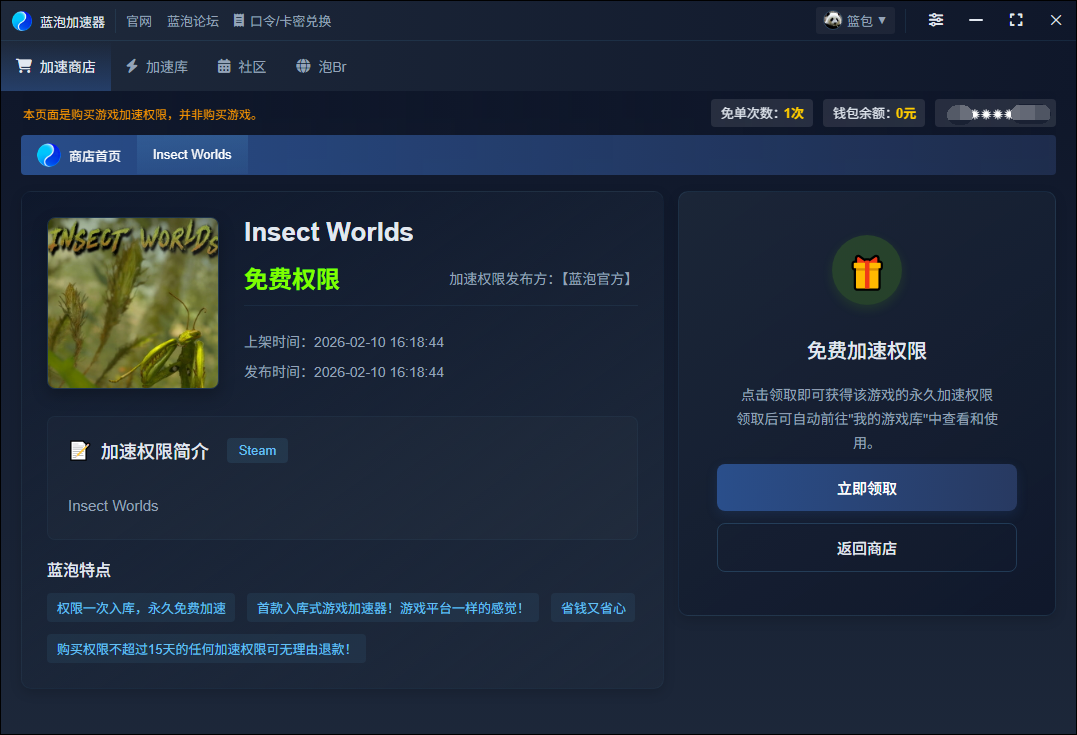Open the 加速商店 tab

(56, 67)
